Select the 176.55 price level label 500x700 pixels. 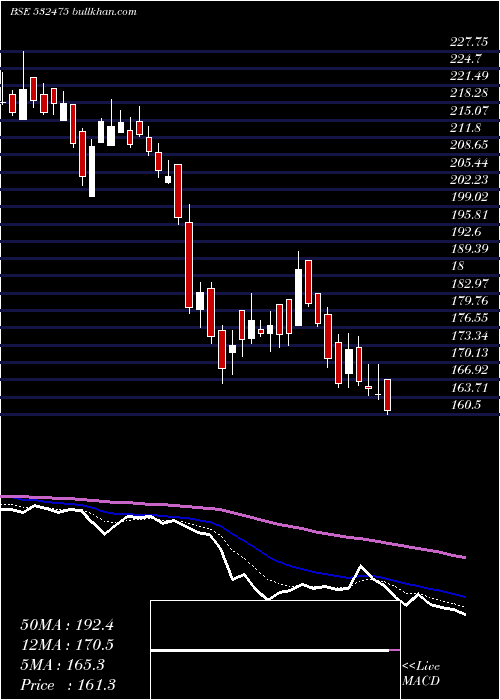click(x=469, y=317)
